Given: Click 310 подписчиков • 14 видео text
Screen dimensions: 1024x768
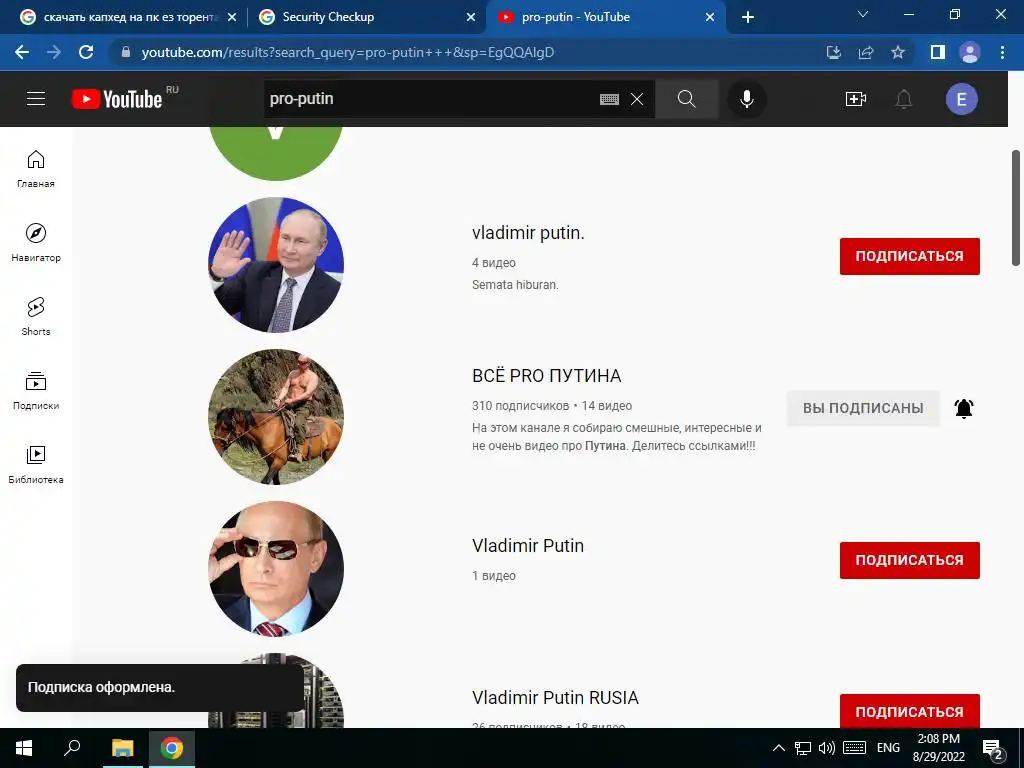Looking at the screenshot, I should (552, 406).
